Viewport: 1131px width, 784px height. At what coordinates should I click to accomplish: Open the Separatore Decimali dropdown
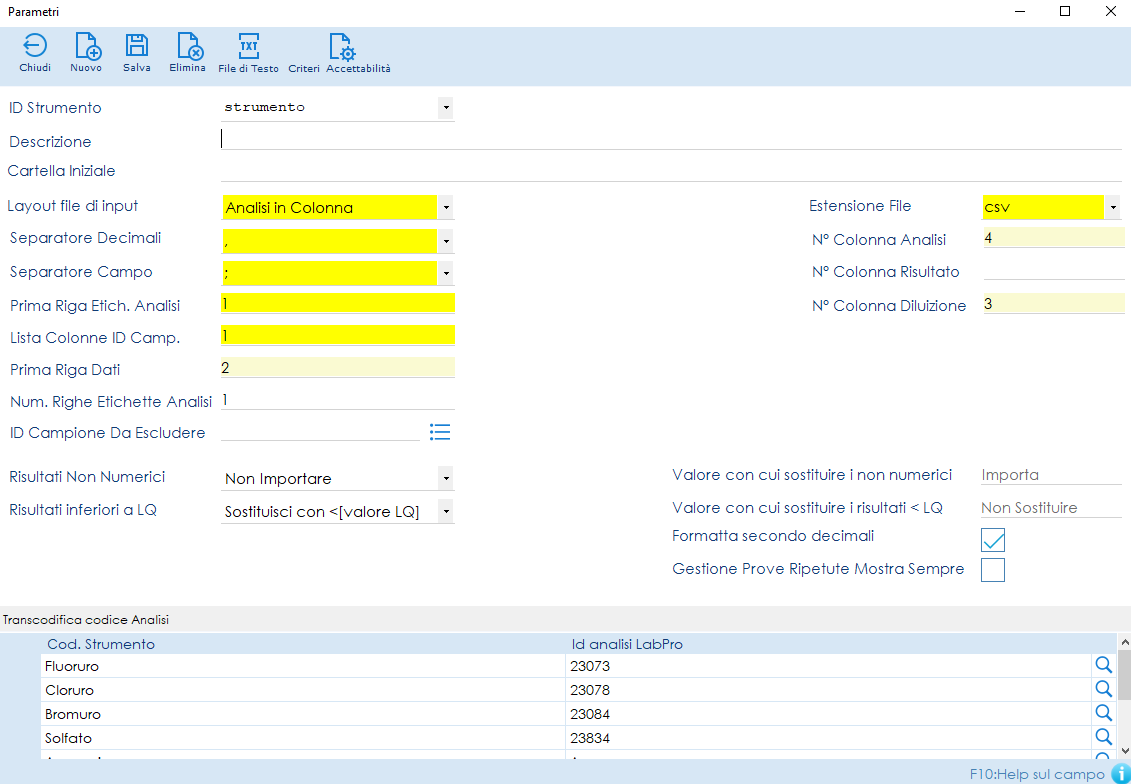[446, 242]
